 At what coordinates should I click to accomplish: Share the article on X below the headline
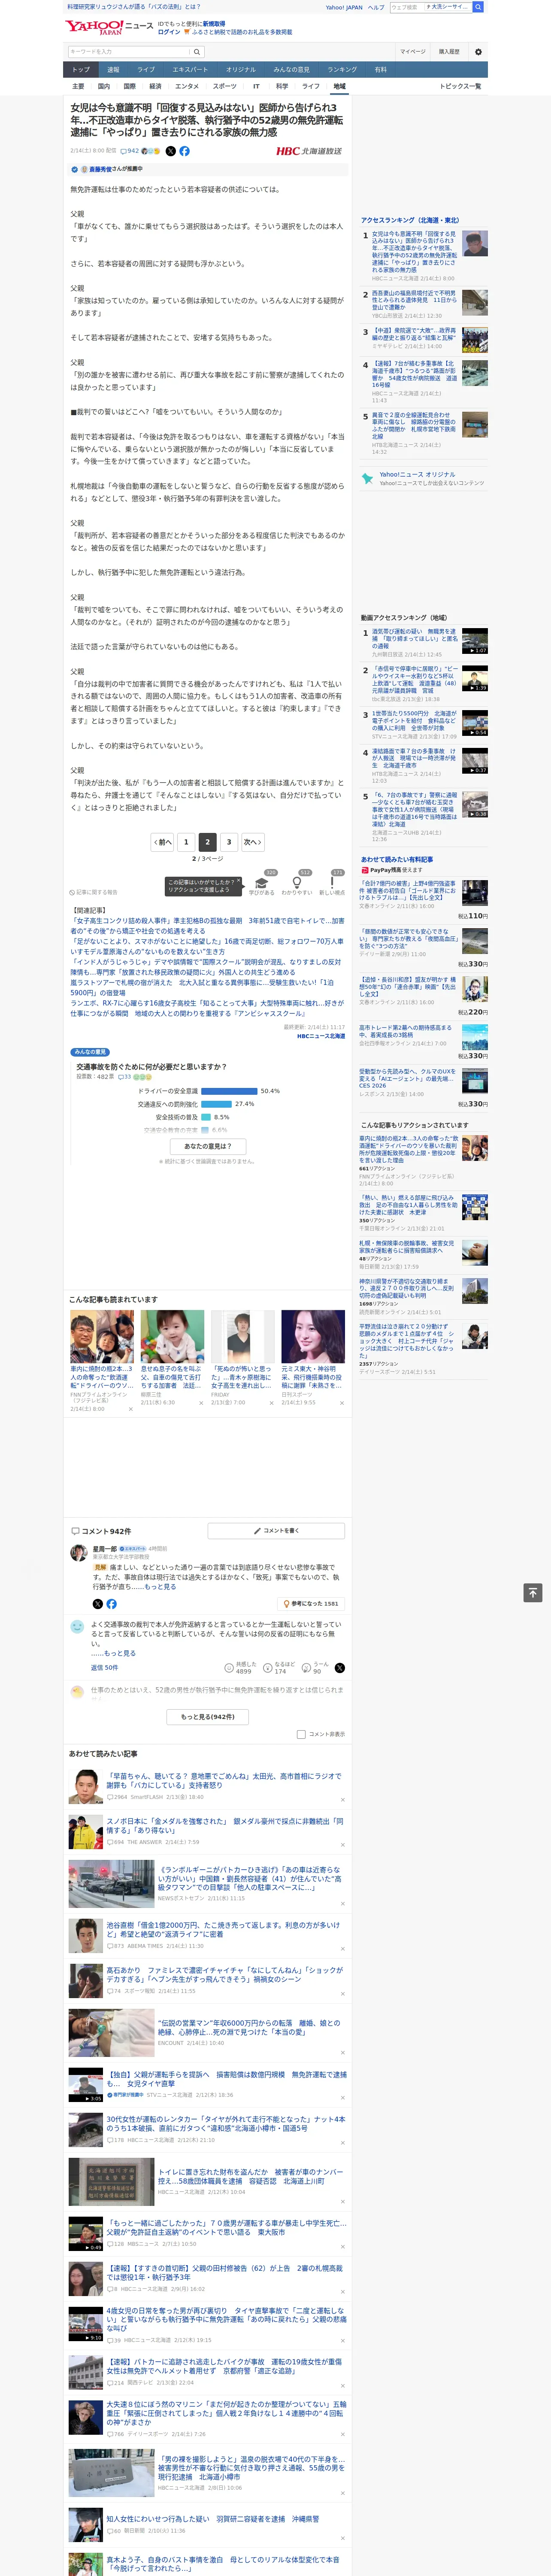(x=170, y=151)
